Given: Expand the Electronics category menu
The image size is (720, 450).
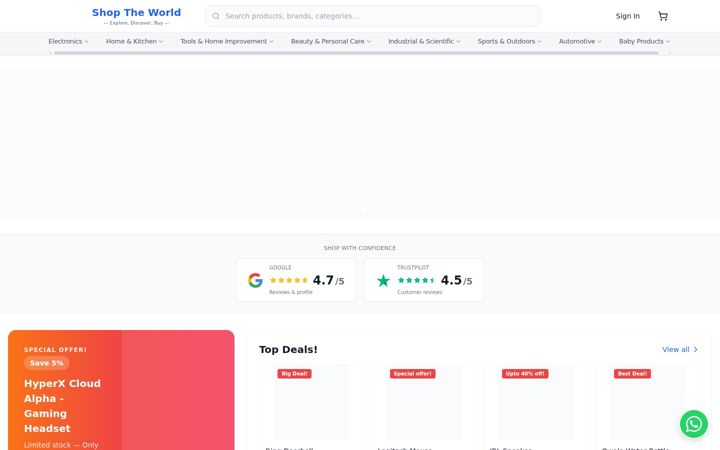Looking at the screenshot, I should 68,41.
